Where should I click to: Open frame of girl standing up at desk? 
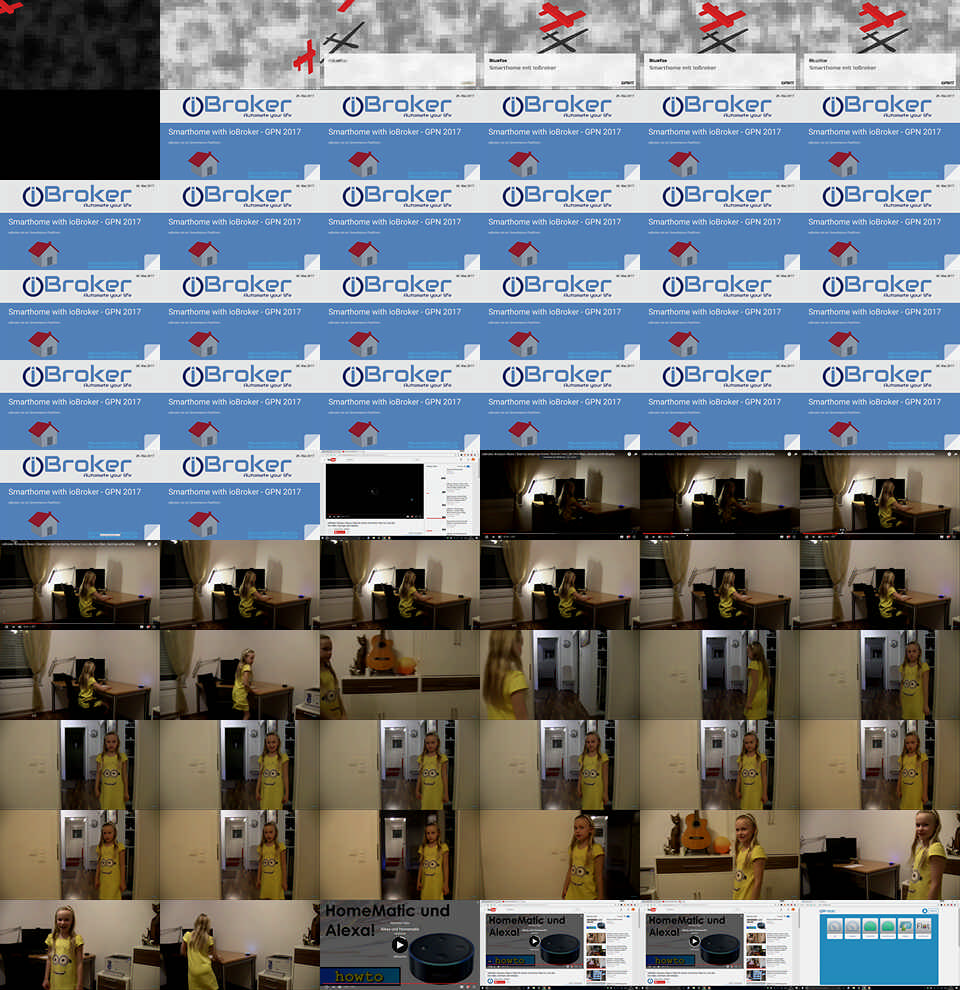click(240, 675)
